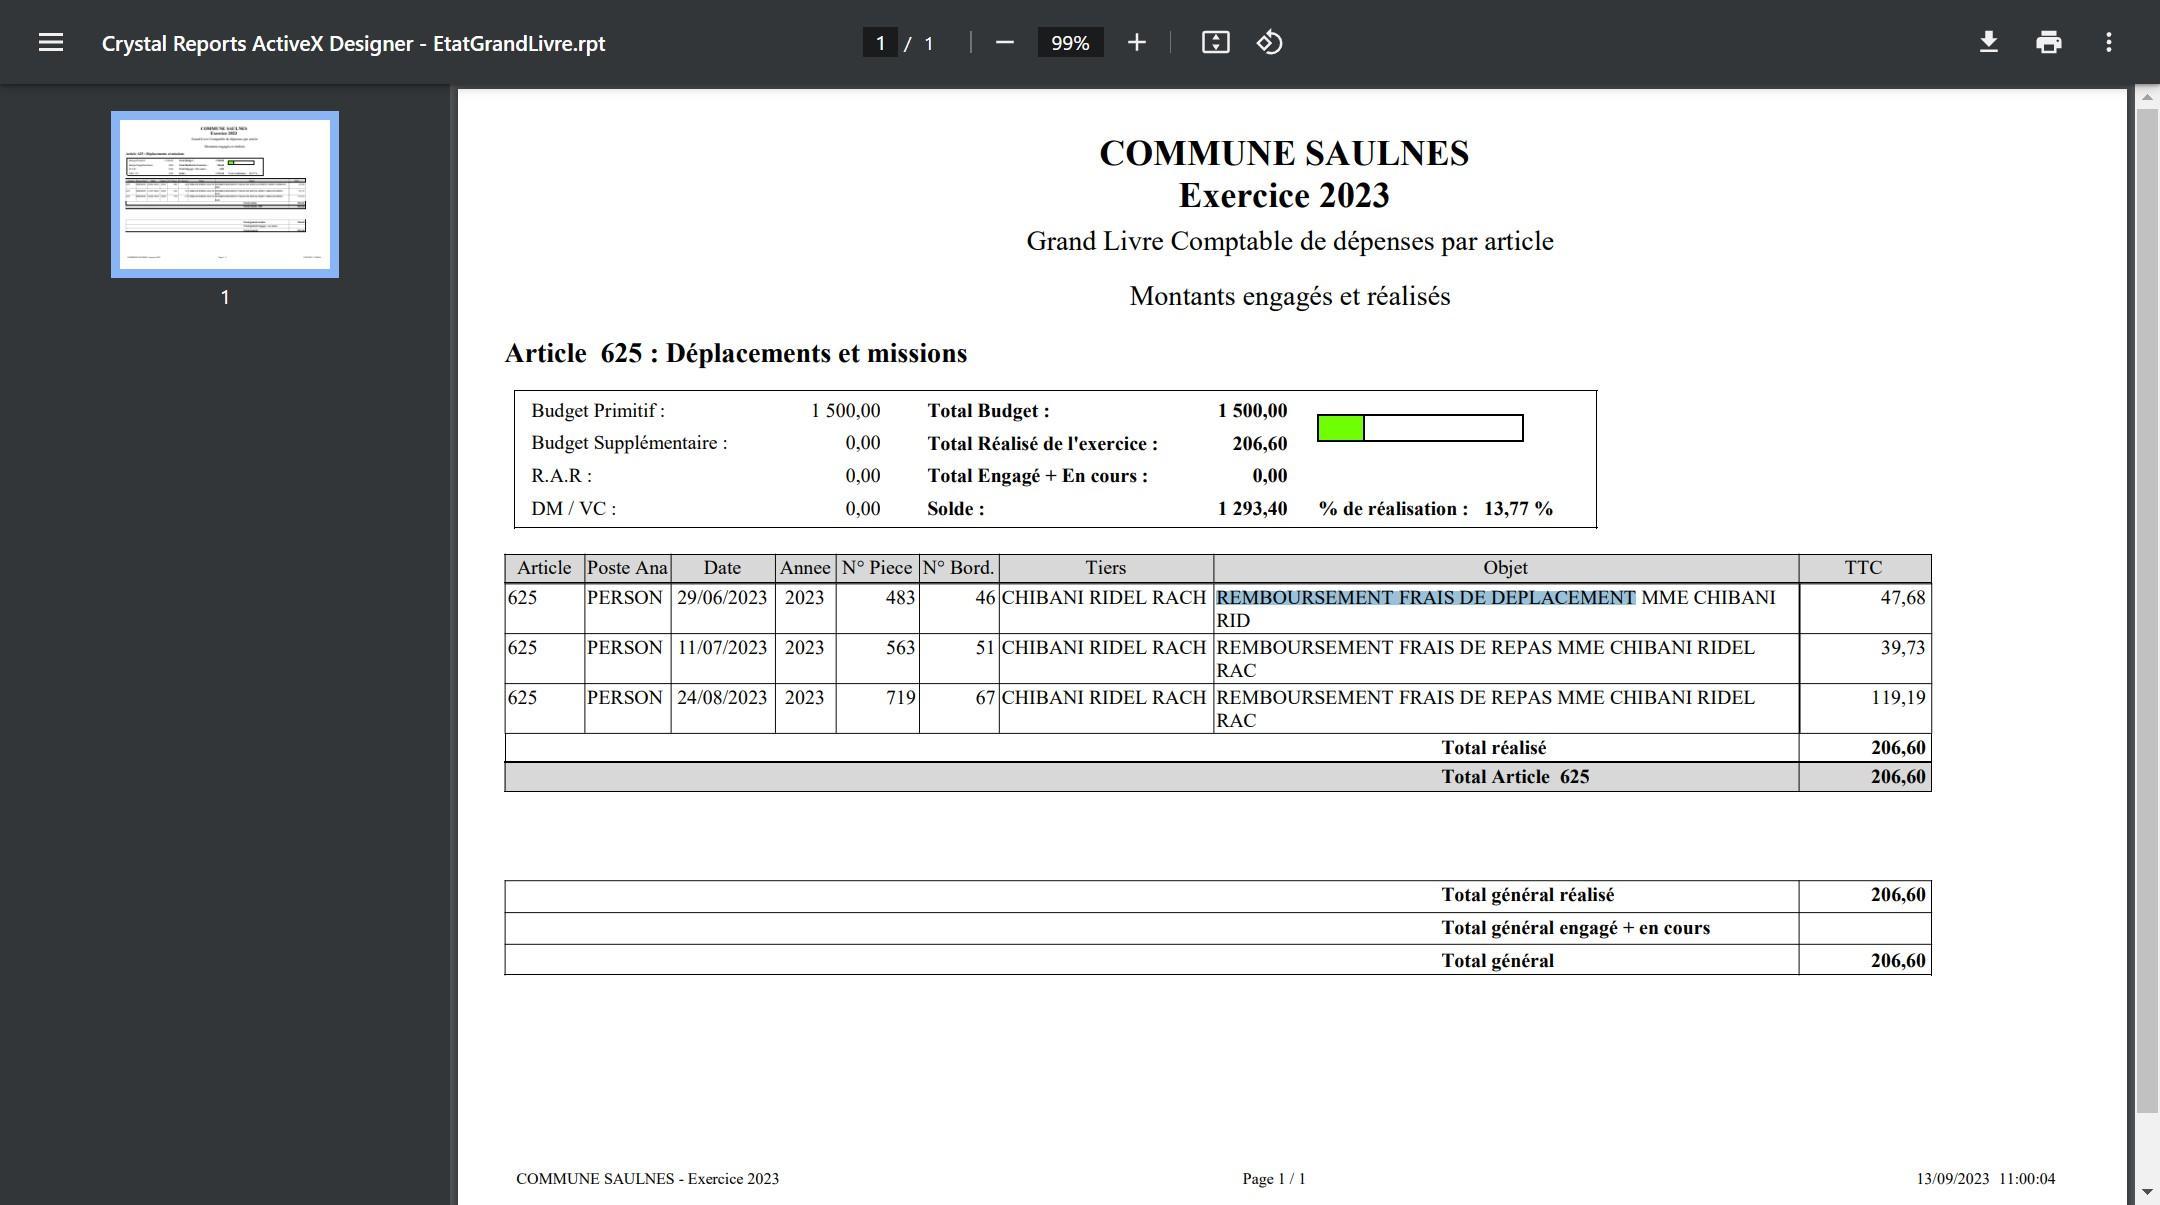Click the TTC amount 39,73
This screenshot has width=2160, height=1205.
1902,648
